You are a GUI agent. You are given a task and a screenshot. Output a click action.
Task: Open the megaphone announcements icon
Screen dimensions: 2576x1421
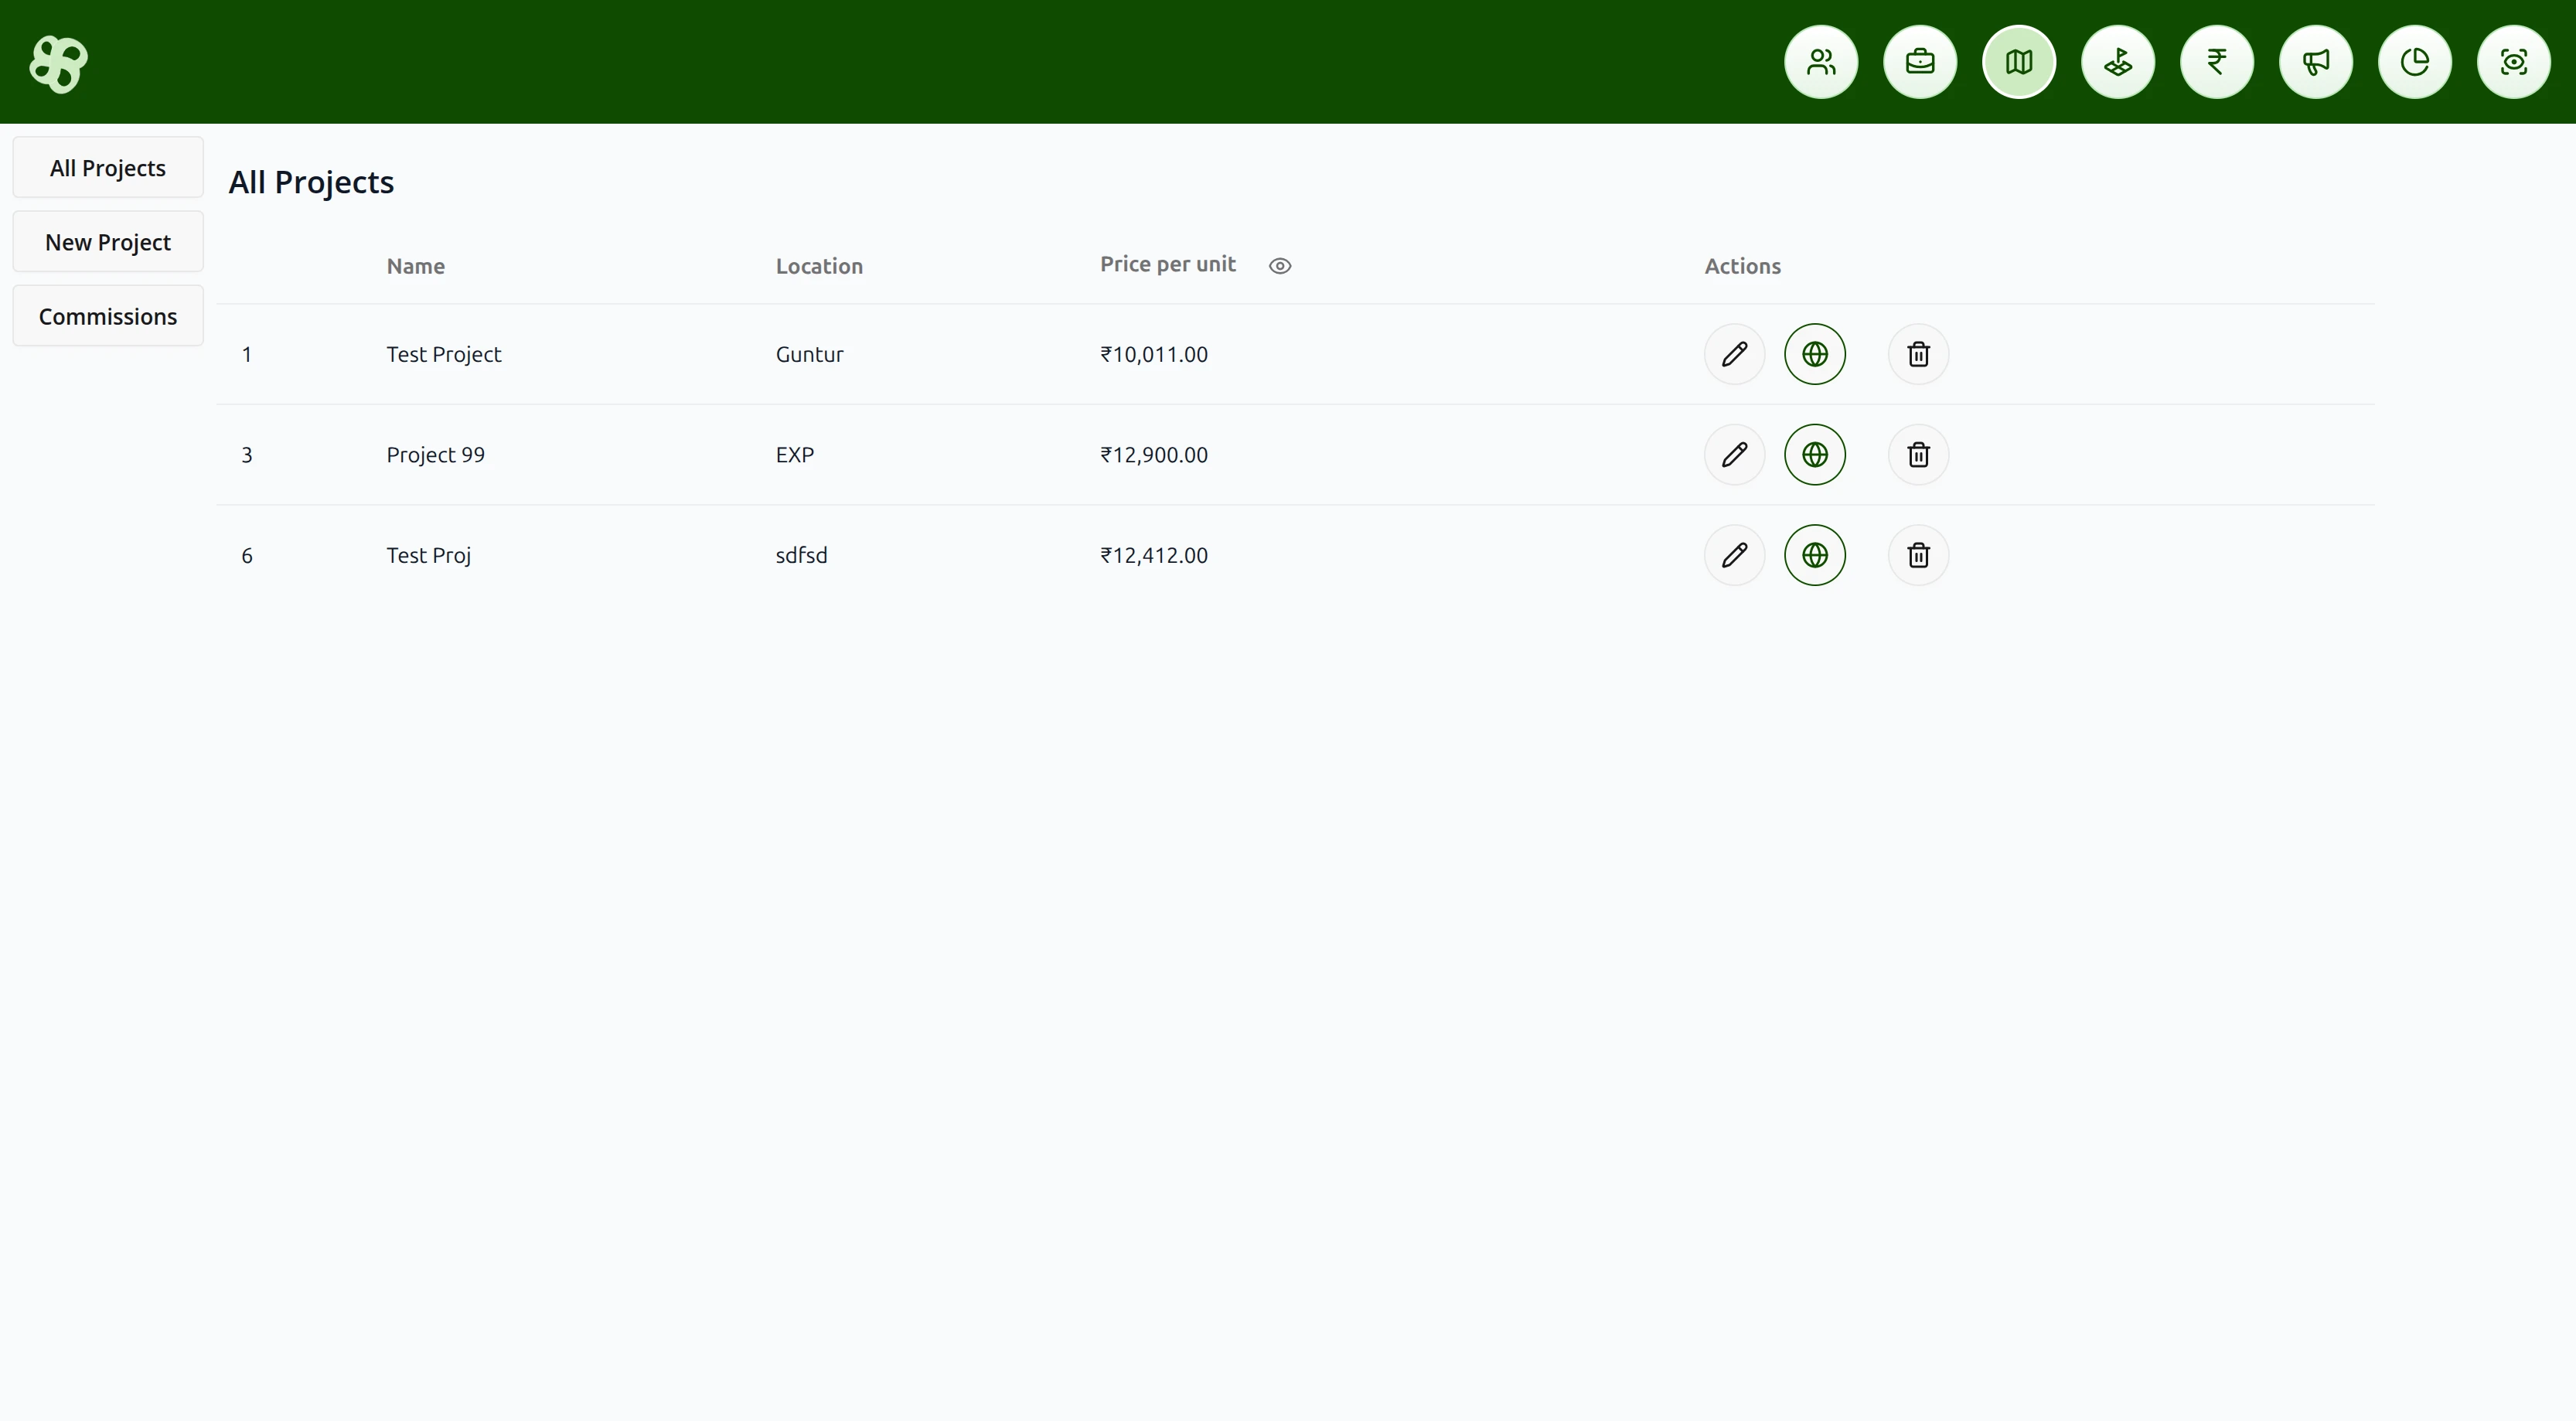(x=2316, y=62)
